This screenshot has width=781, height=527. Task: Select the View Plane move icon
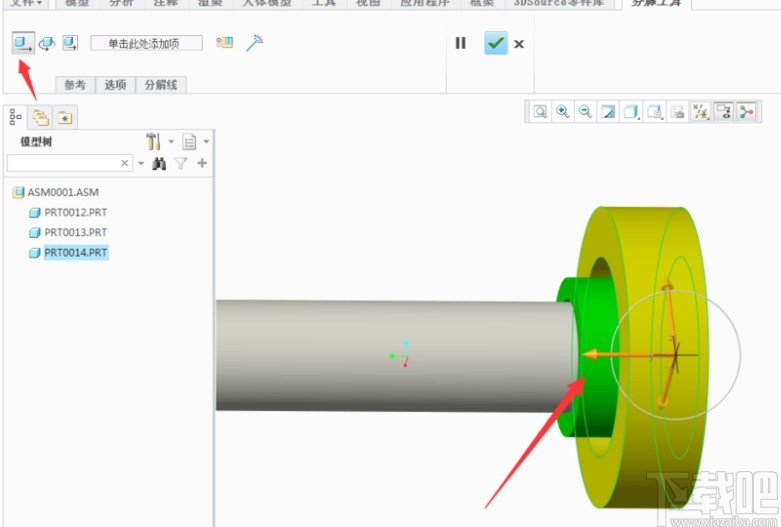tap(70, 43)
